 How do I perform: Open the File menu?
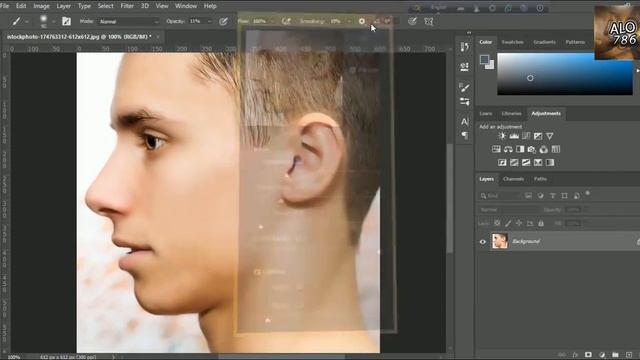[x=4, y=6]
